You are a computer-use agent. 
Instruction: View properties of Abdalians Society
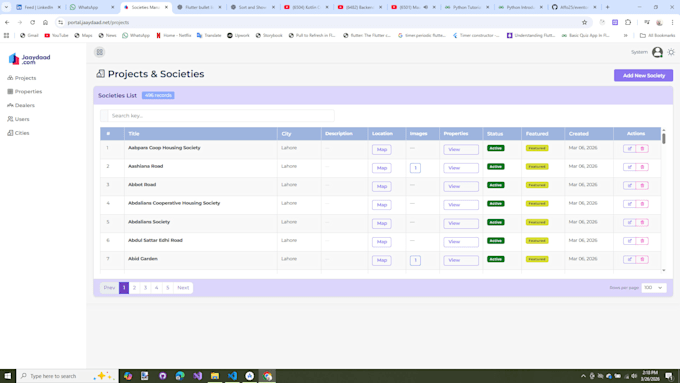tap(461, 223)
